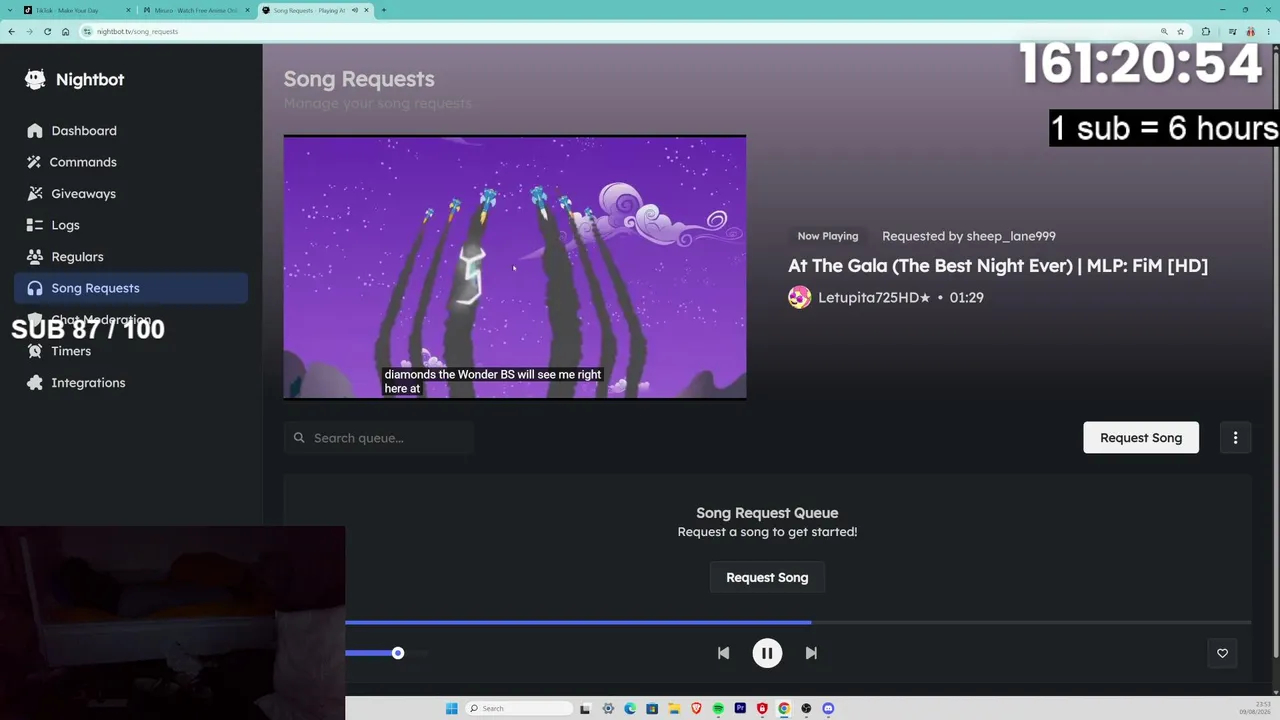1280x720 pixels.
Task: Close the TikTok browser tab
Action: (128, 10)
